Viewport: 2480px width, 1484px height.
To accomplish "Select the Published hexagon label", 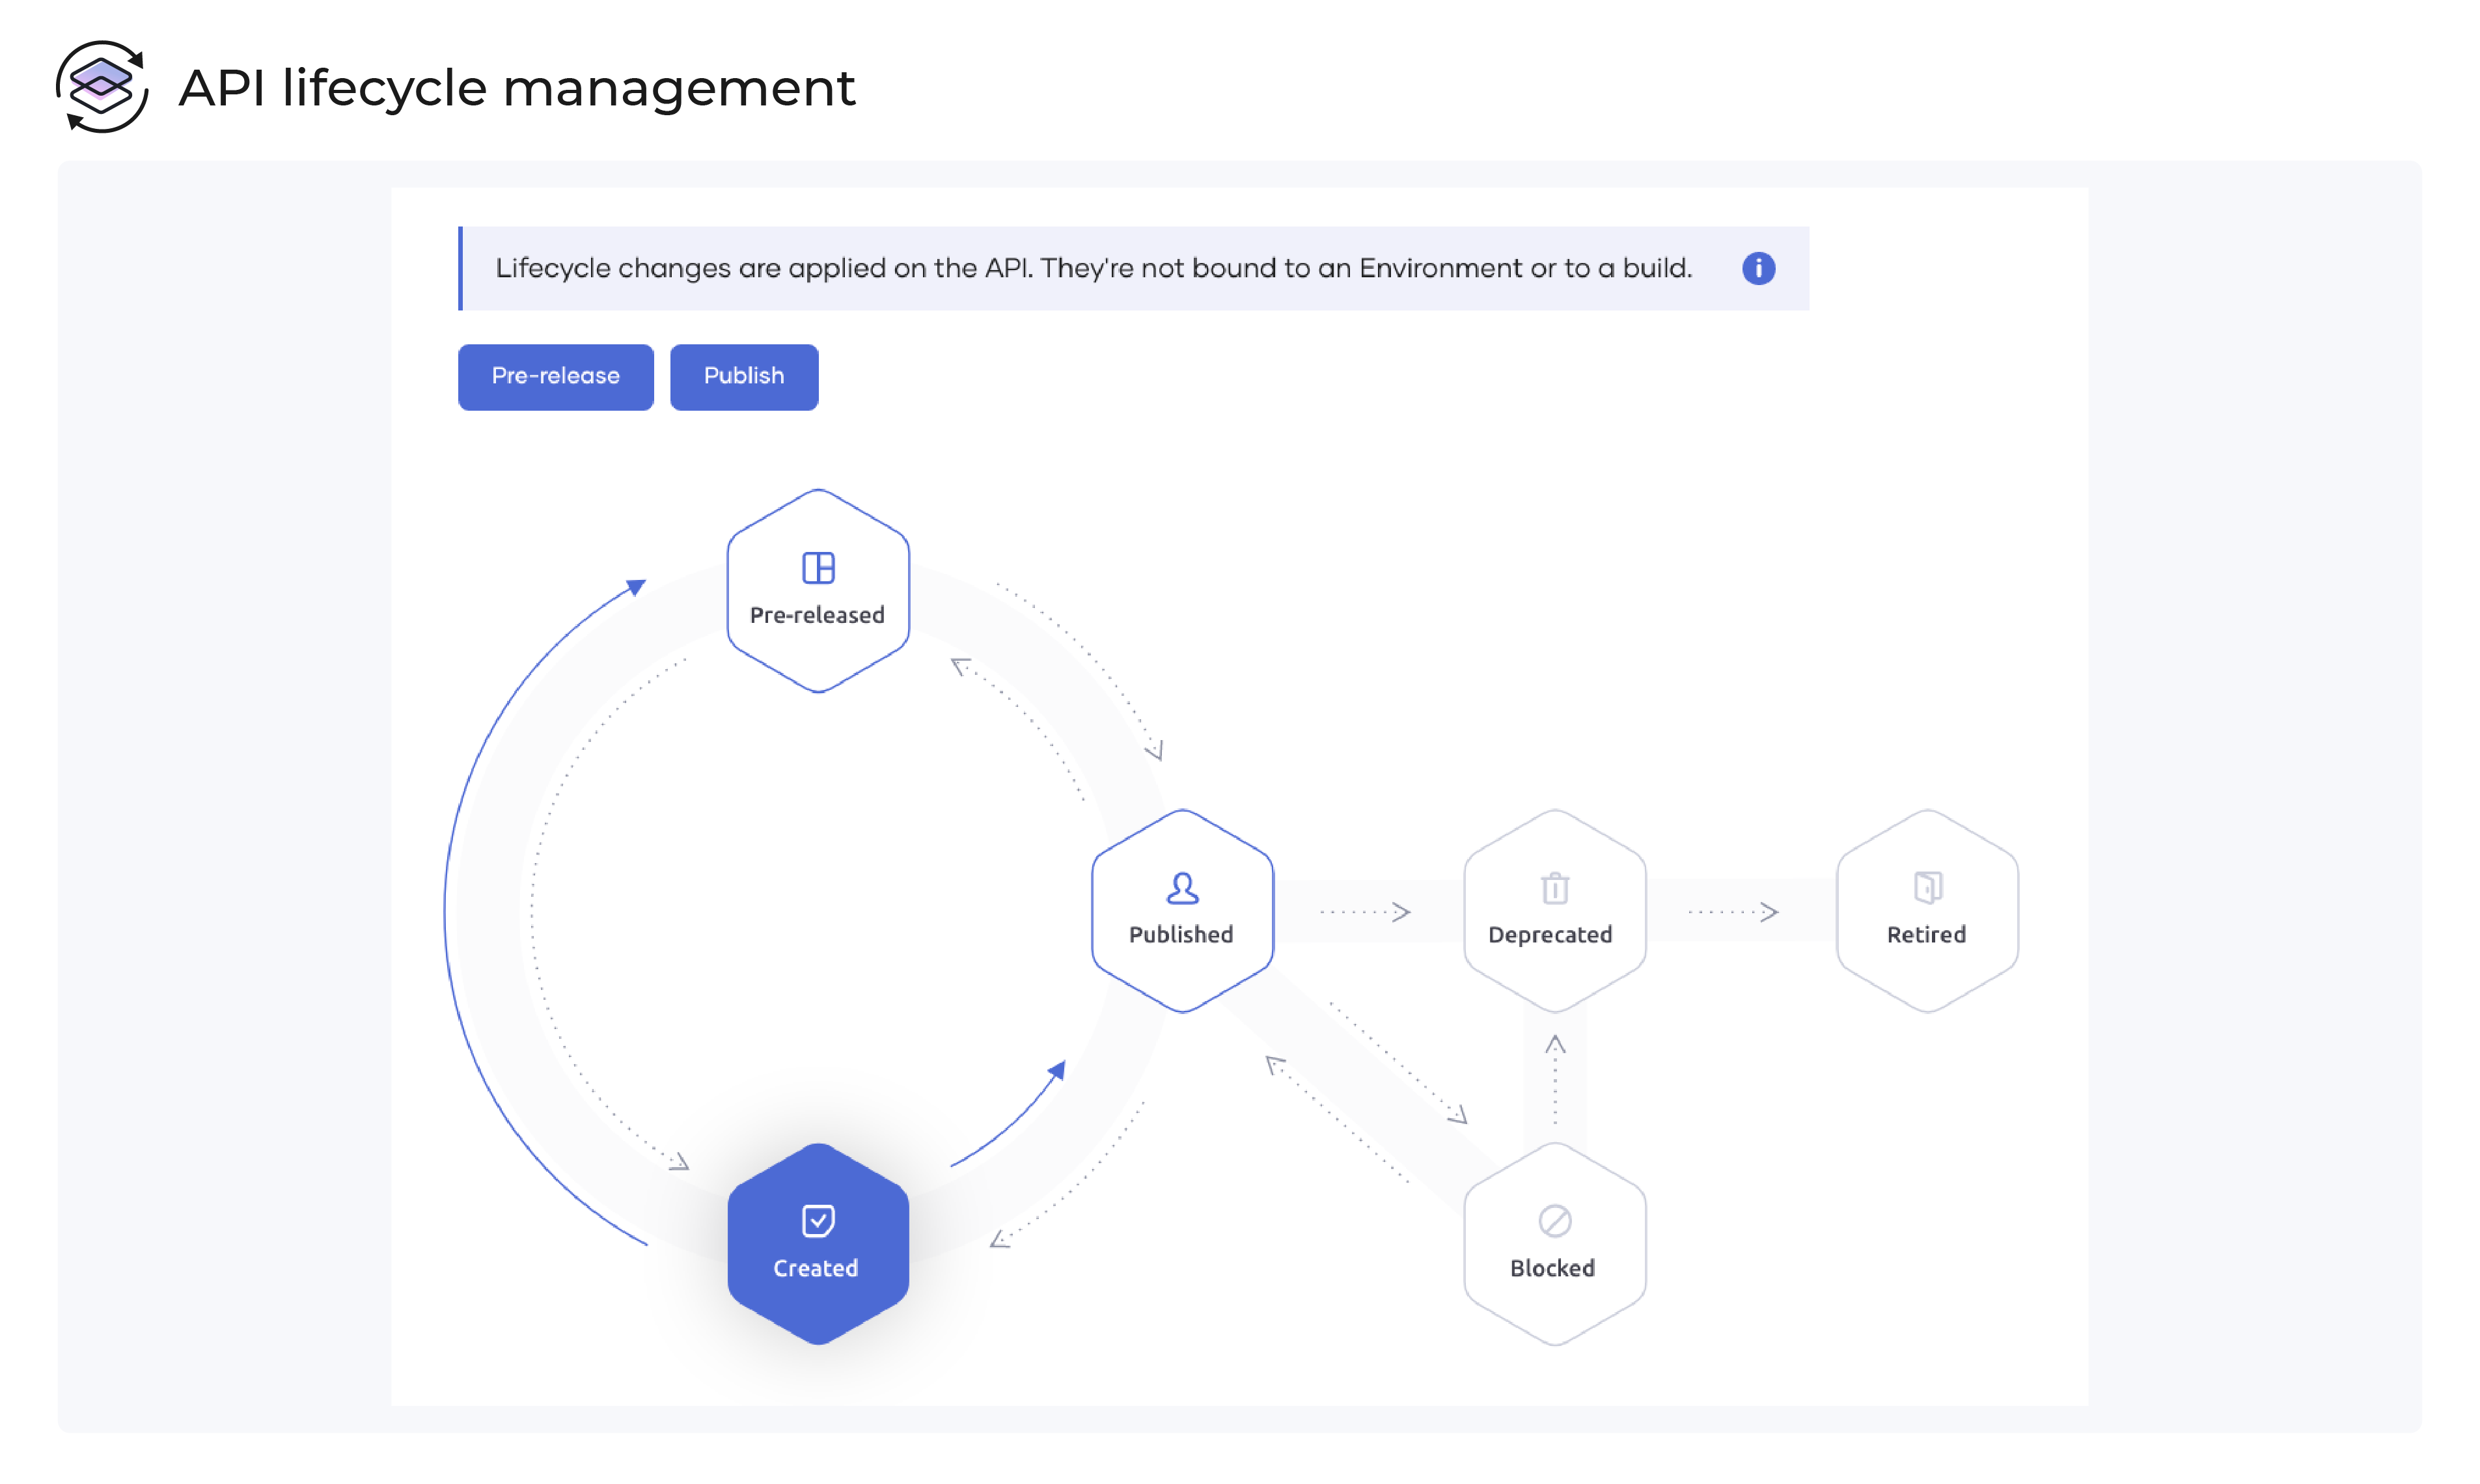I will [x=1181, y=934].
